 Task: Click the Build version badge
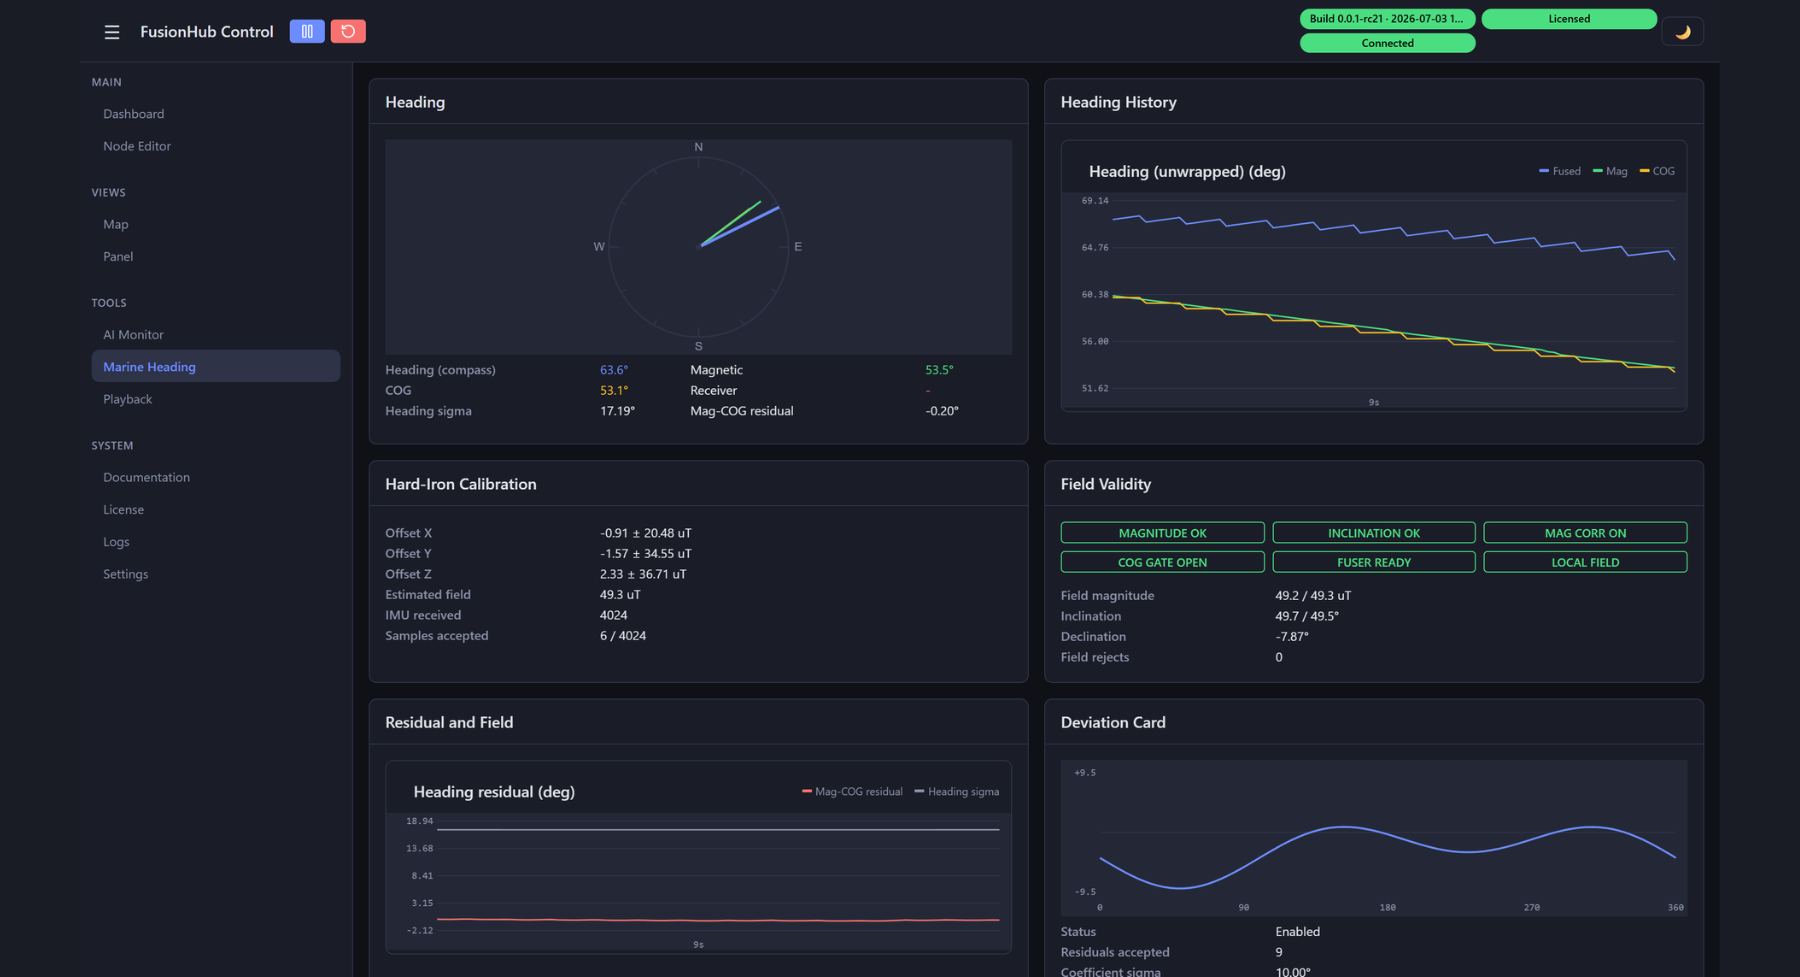click(x=1387, y=19)
